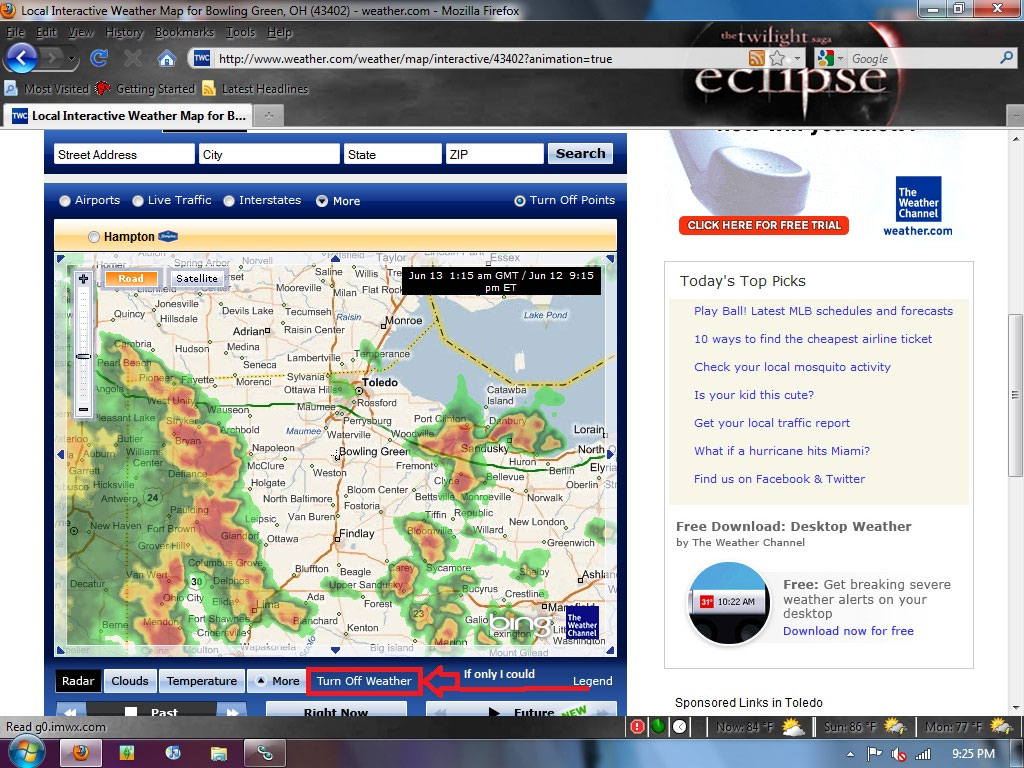This screenshot has width=1024, height=768.
Task: Open a new tab with the plus button
Action: coord(268,116)
